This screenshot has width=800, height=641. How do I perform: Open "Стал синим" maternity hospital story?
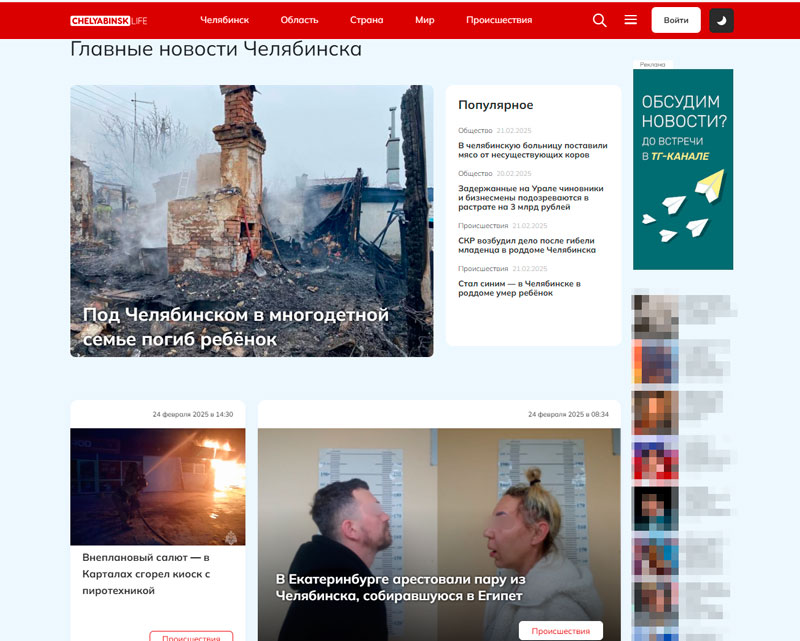(x=521, y=287)
